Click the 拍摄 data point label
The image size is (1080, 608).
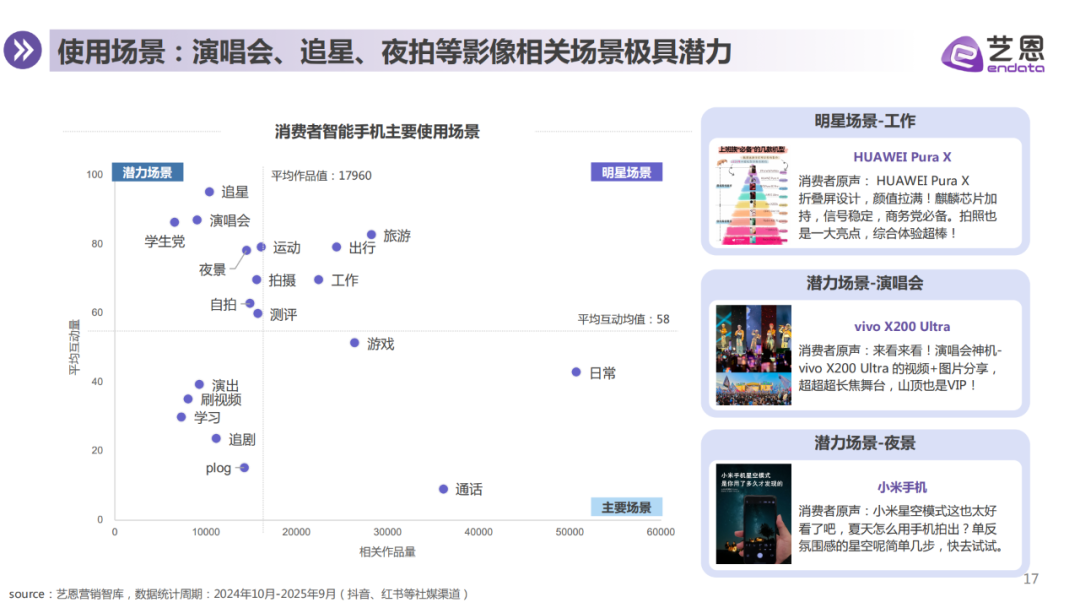[282, 280]
